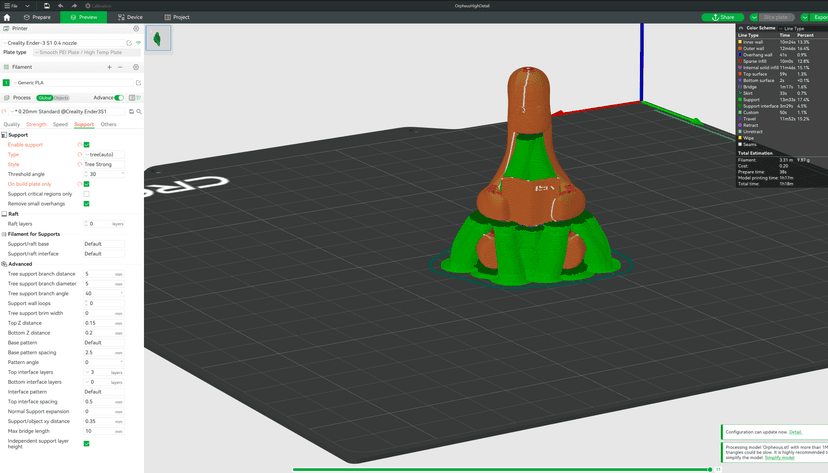Remove a filament with minus icon
Image resolution: width=828 pixels, height=473 pixels.
click(120, 67)
